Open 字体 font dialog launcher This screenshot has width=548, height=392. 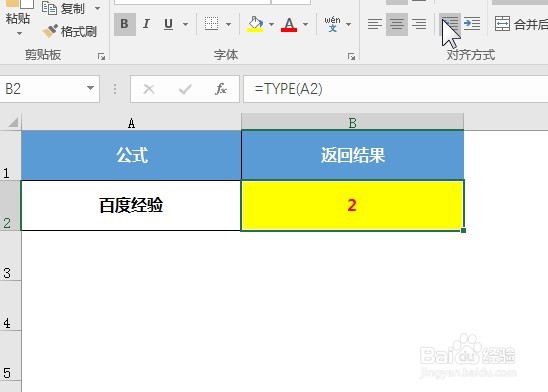click(351, 56)
